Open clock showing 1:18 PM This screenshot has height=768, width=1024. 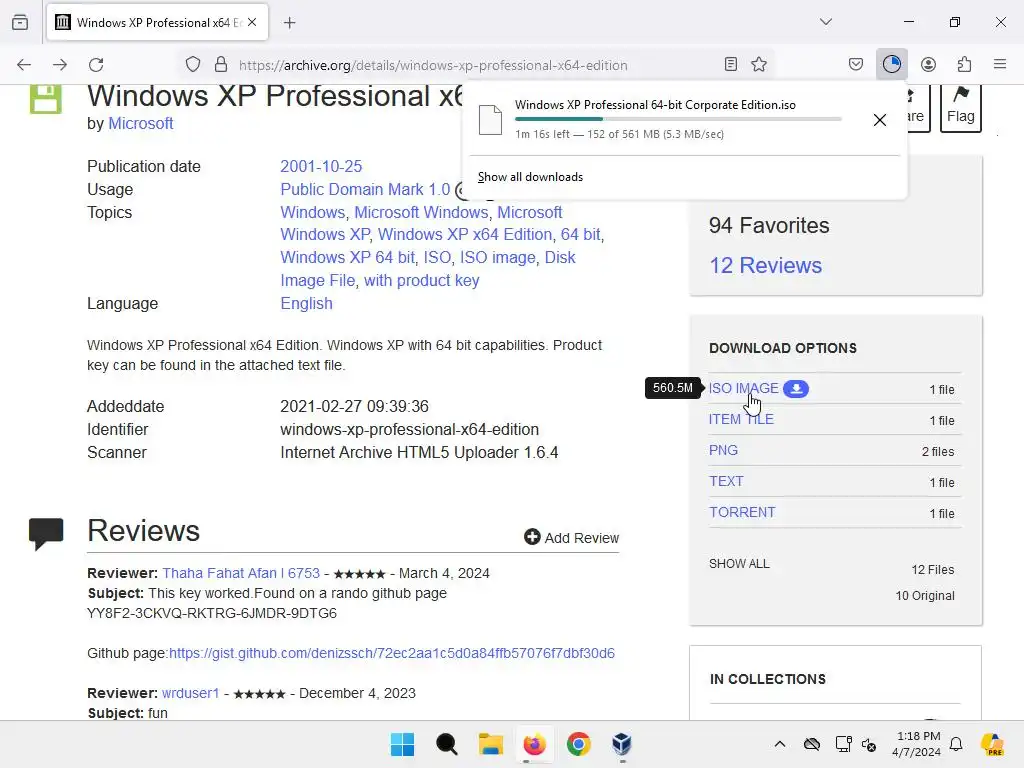[x=917, y=744]
